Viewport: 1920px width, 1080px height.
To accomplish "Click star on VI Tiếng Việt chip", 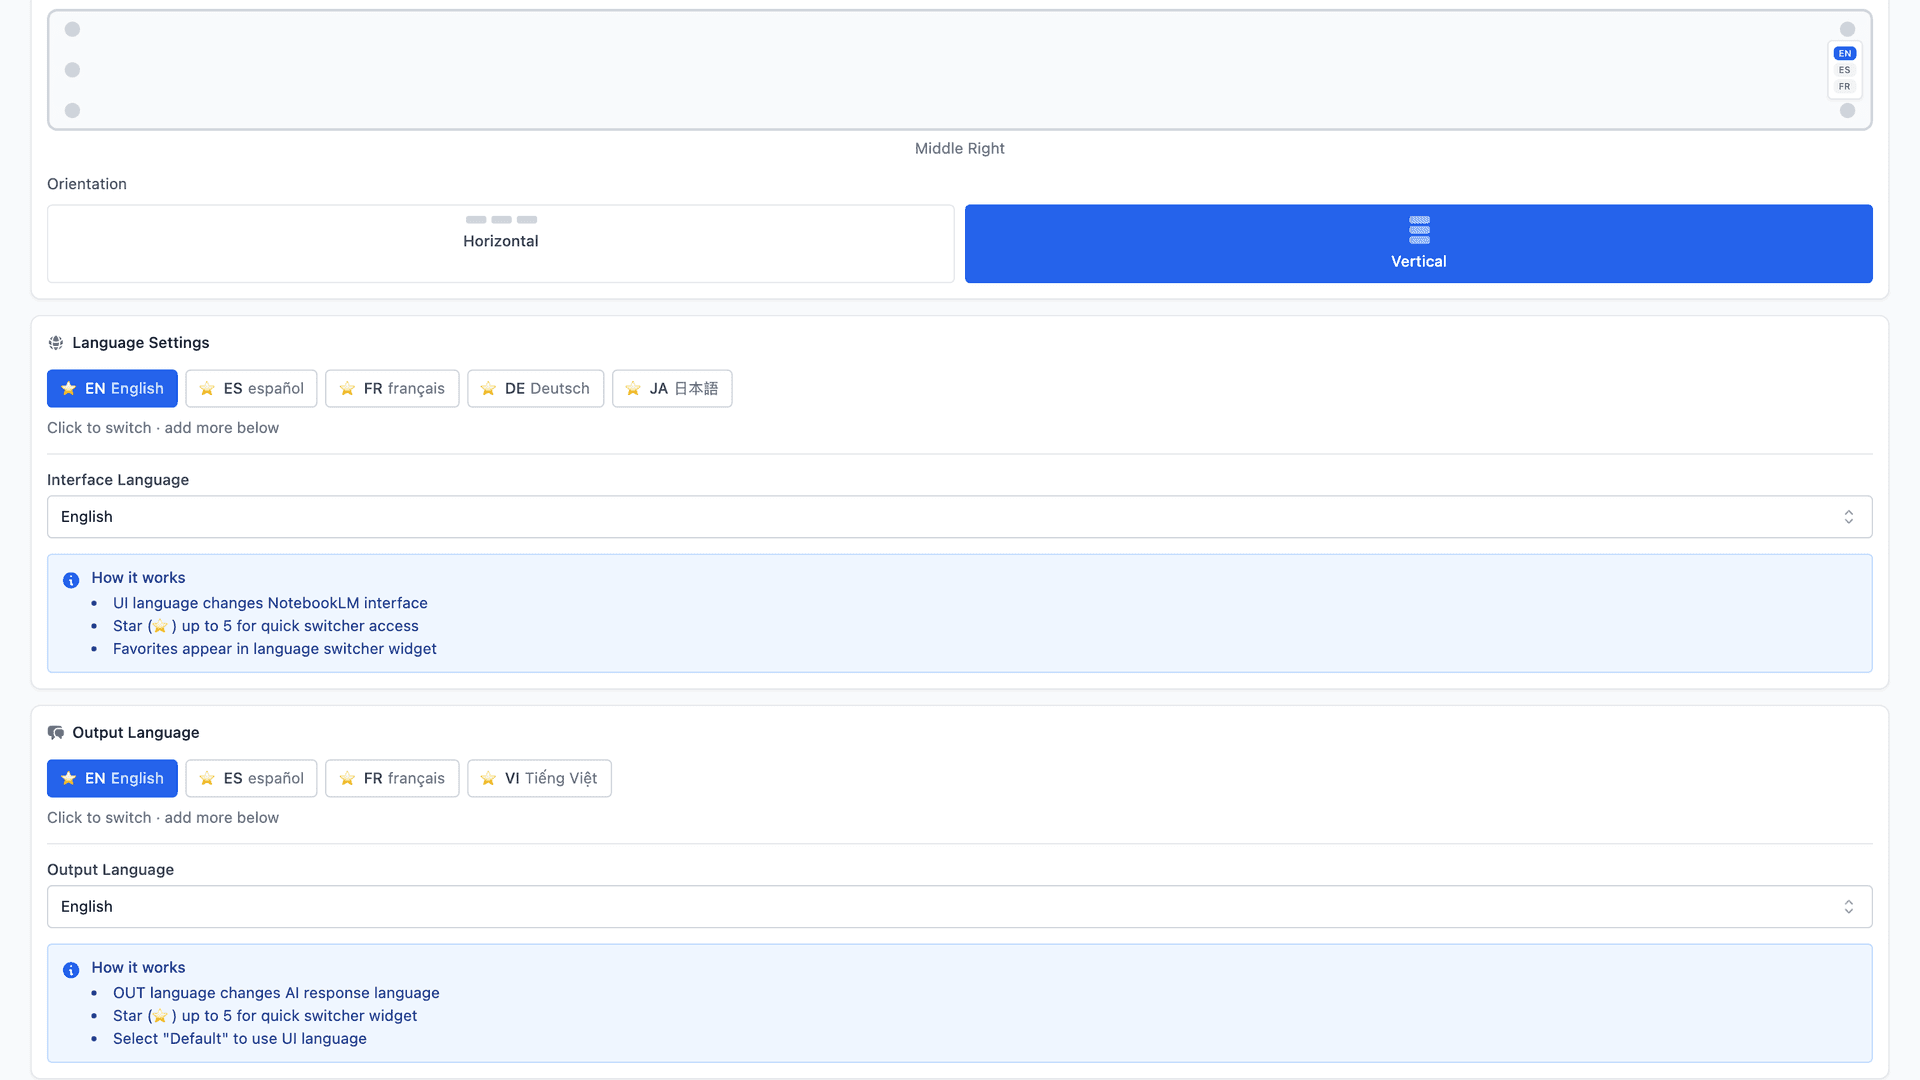I will pyautogui.click(x=488, y=778).
